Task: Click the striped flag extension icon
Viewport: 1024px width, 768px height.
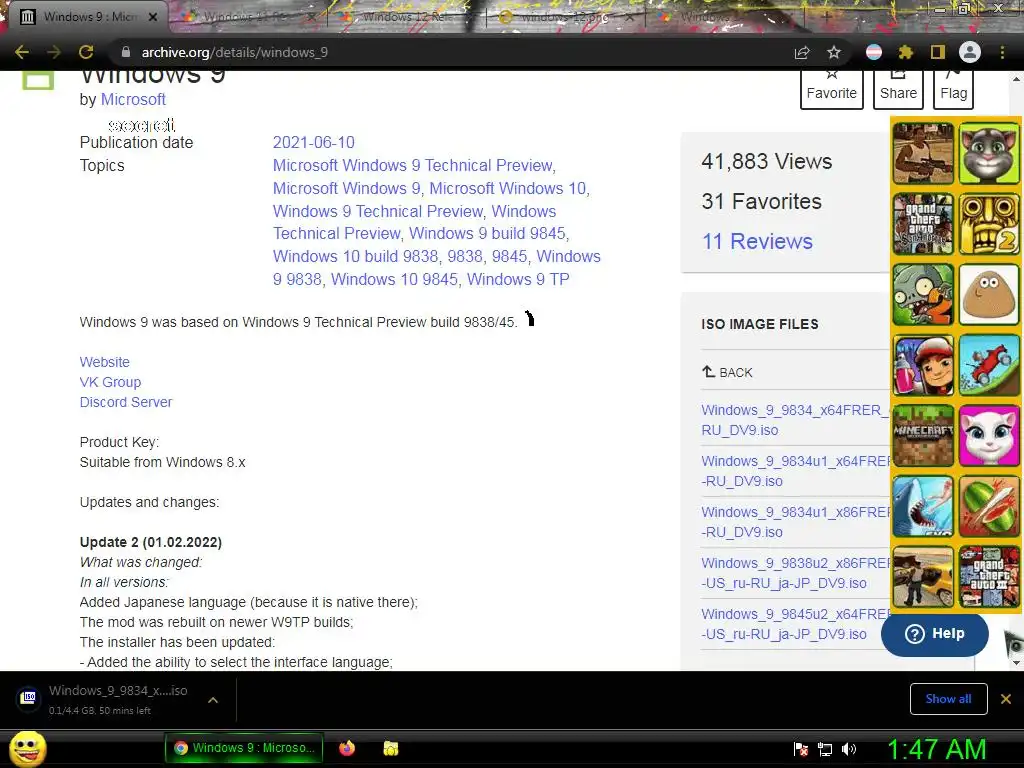Action: click(874, 52)
